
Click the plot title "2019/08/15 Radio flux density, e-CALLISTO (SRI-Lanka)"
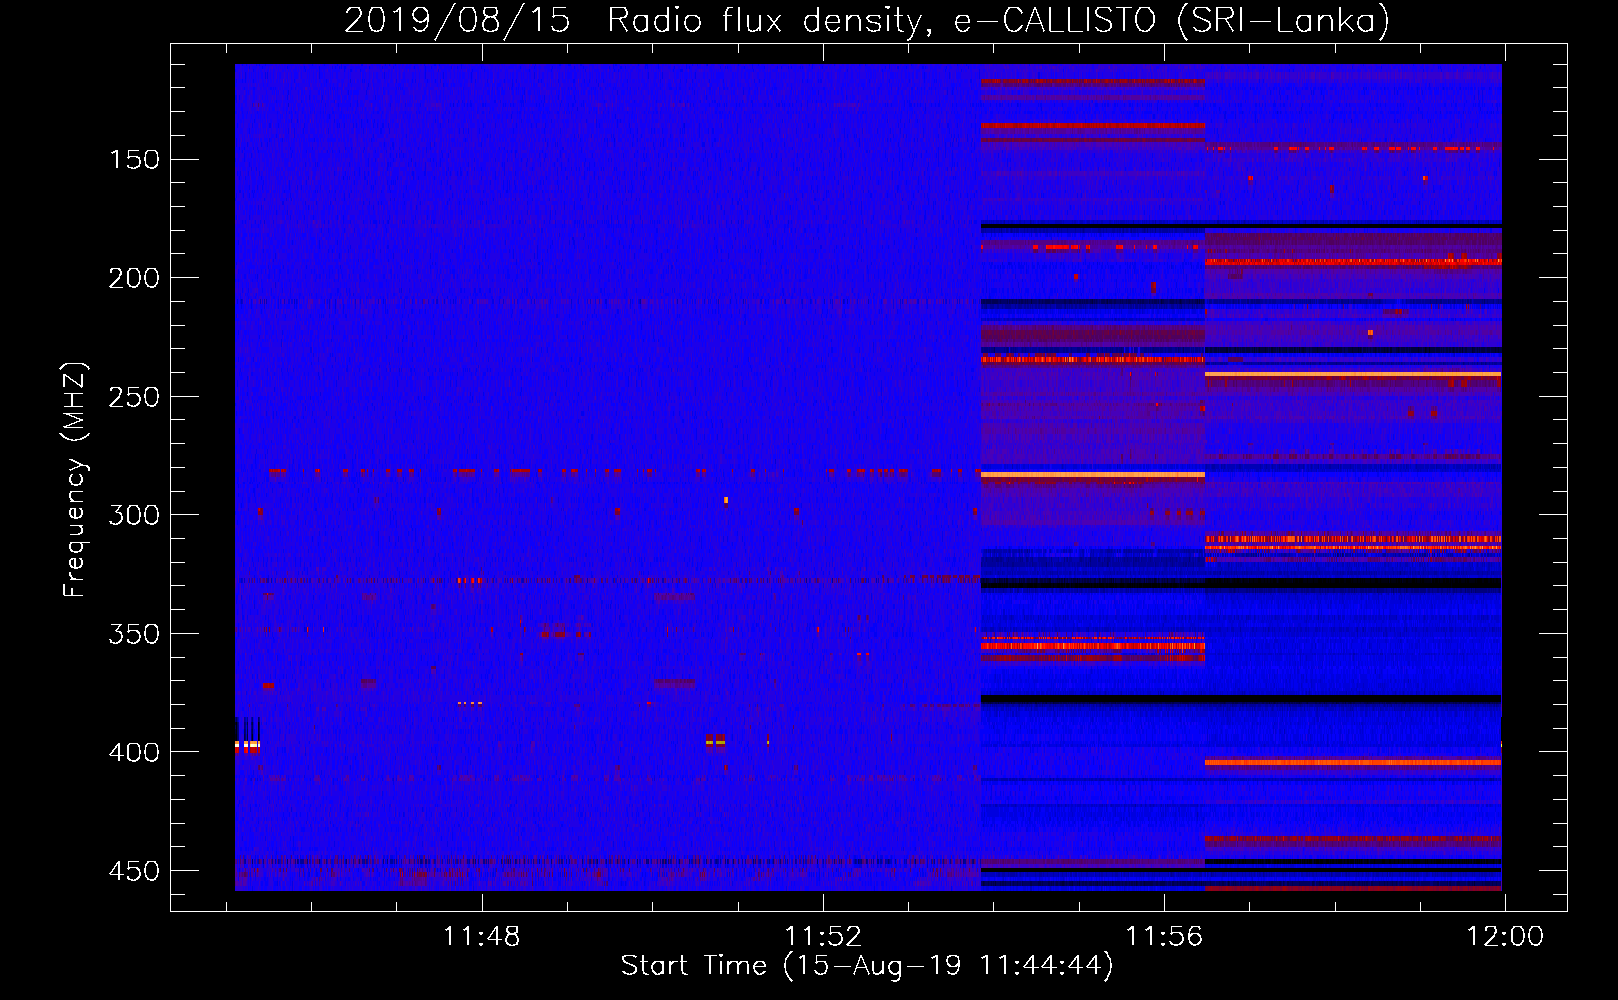[867, 20]
